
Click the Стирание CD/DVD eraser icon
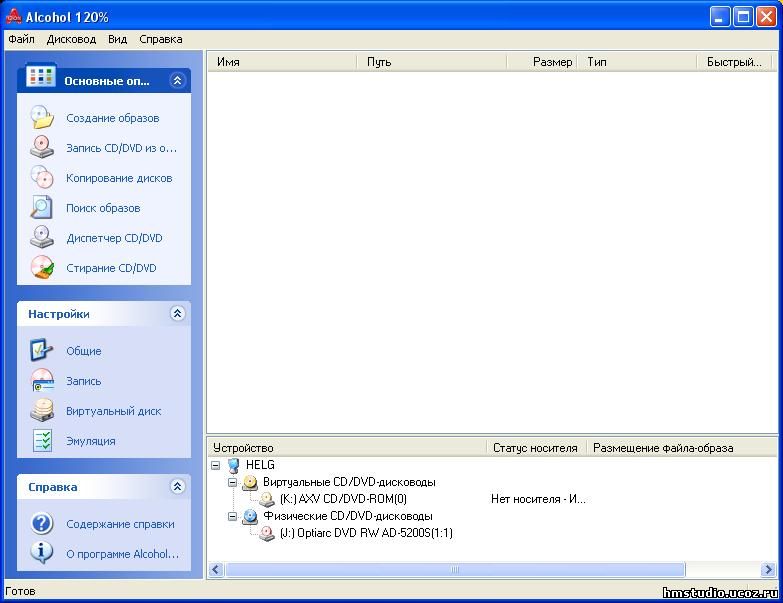click(x=42, y=268)
